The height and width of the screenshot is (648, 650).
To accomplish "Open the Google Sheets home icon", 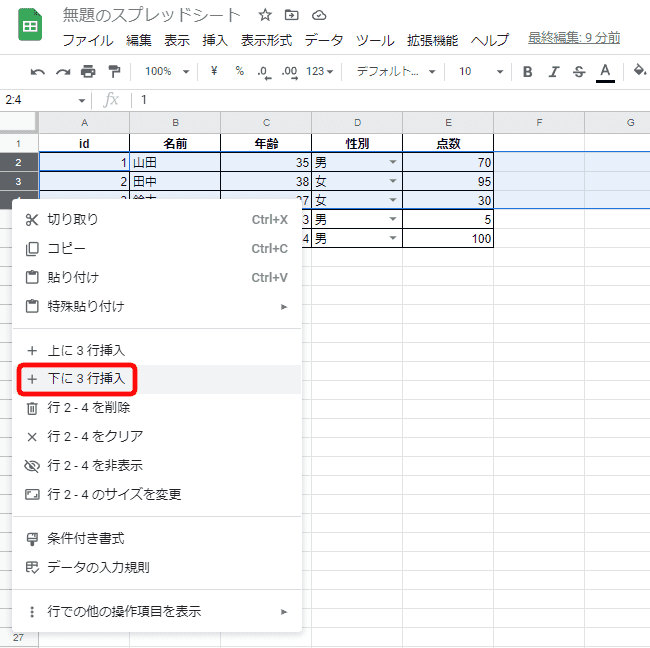I will coord(30,25).
